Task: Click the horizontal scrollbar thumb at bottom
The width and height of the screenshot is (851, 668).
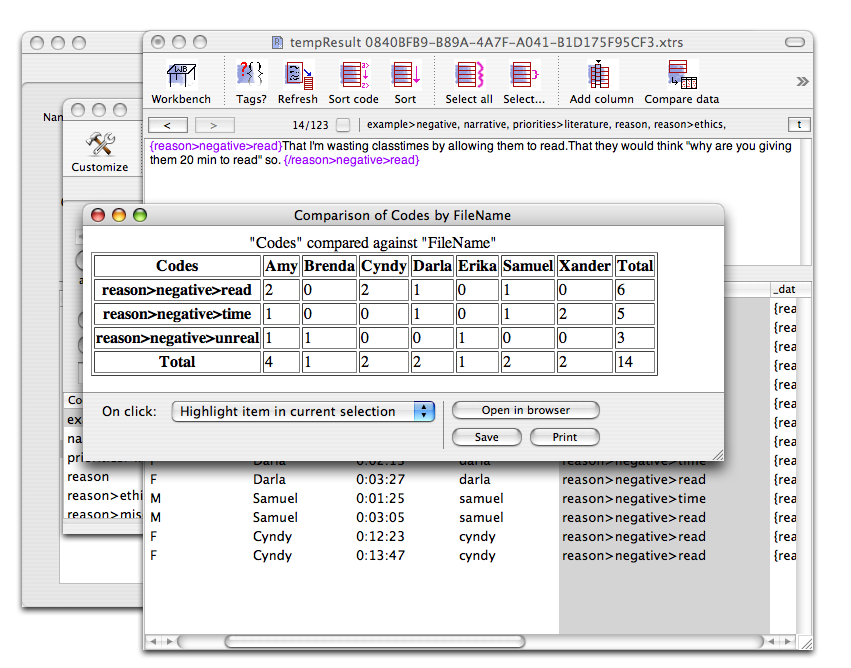Action: (x=374, y=641)
